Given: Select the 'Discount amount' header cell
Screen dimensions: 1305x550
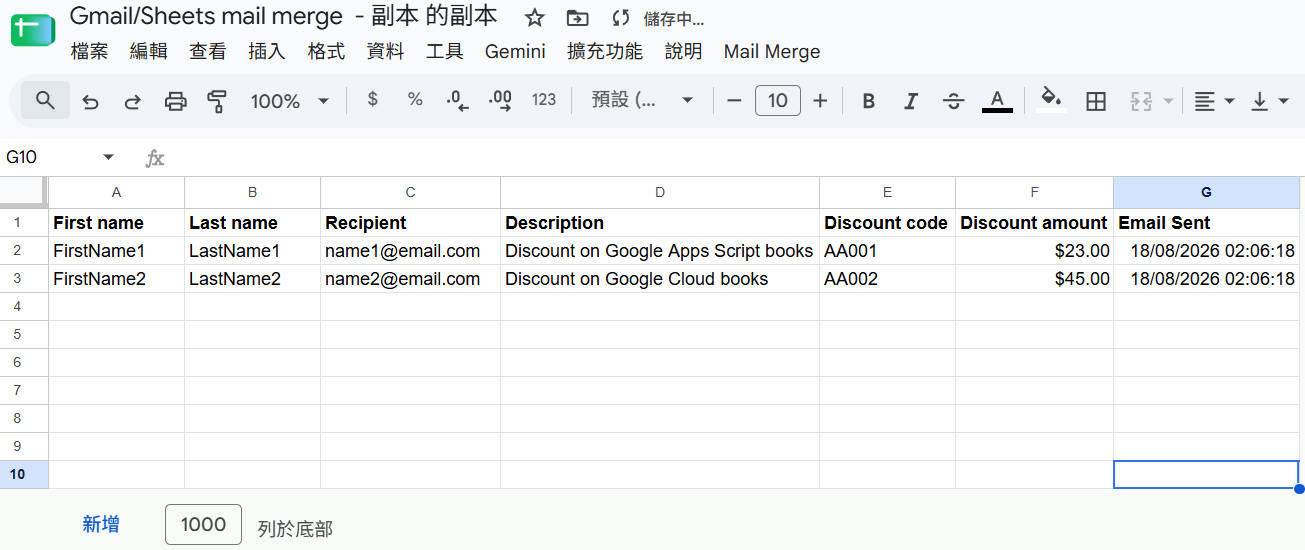Looking at the screenshot, I should 1035,223.
